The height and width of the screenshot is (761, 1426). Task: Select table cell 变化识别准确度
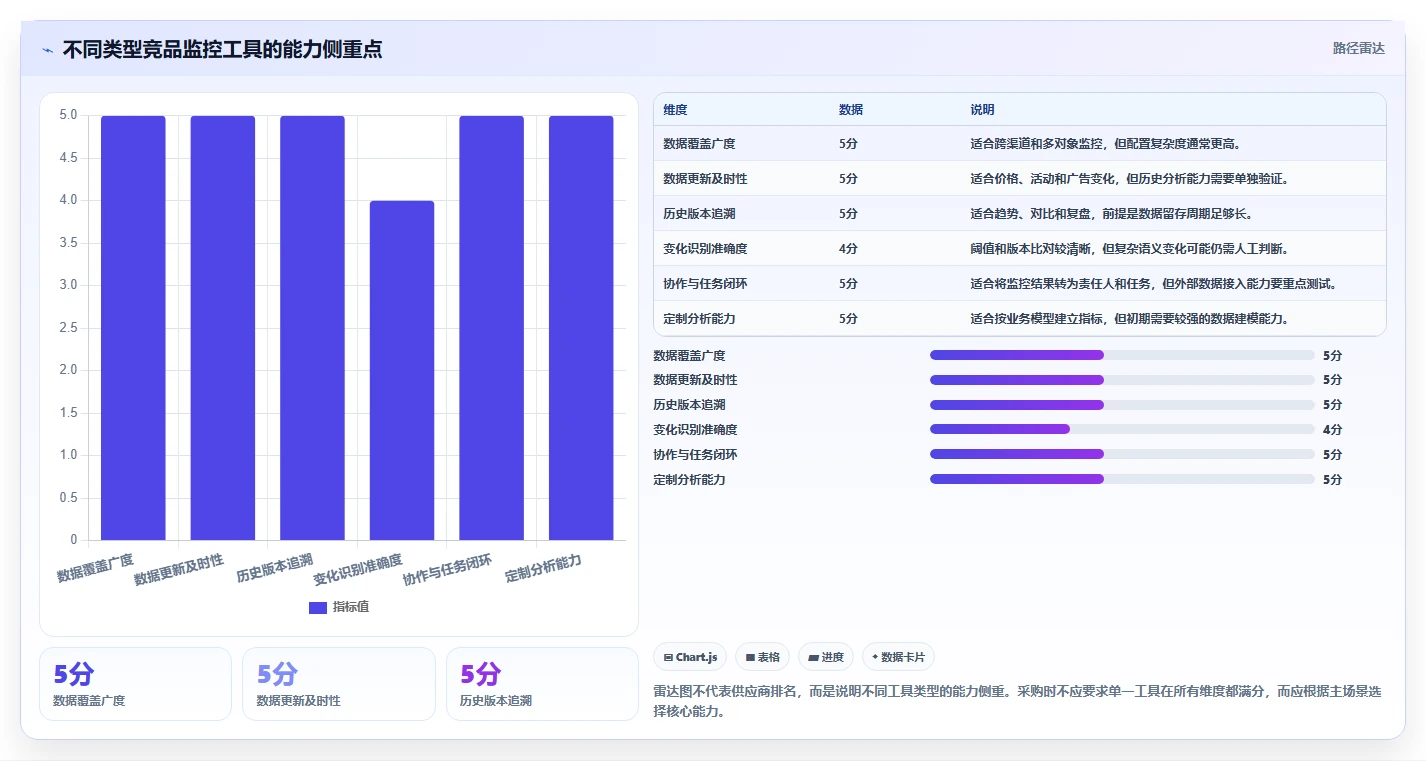click(x=705, y=249)
